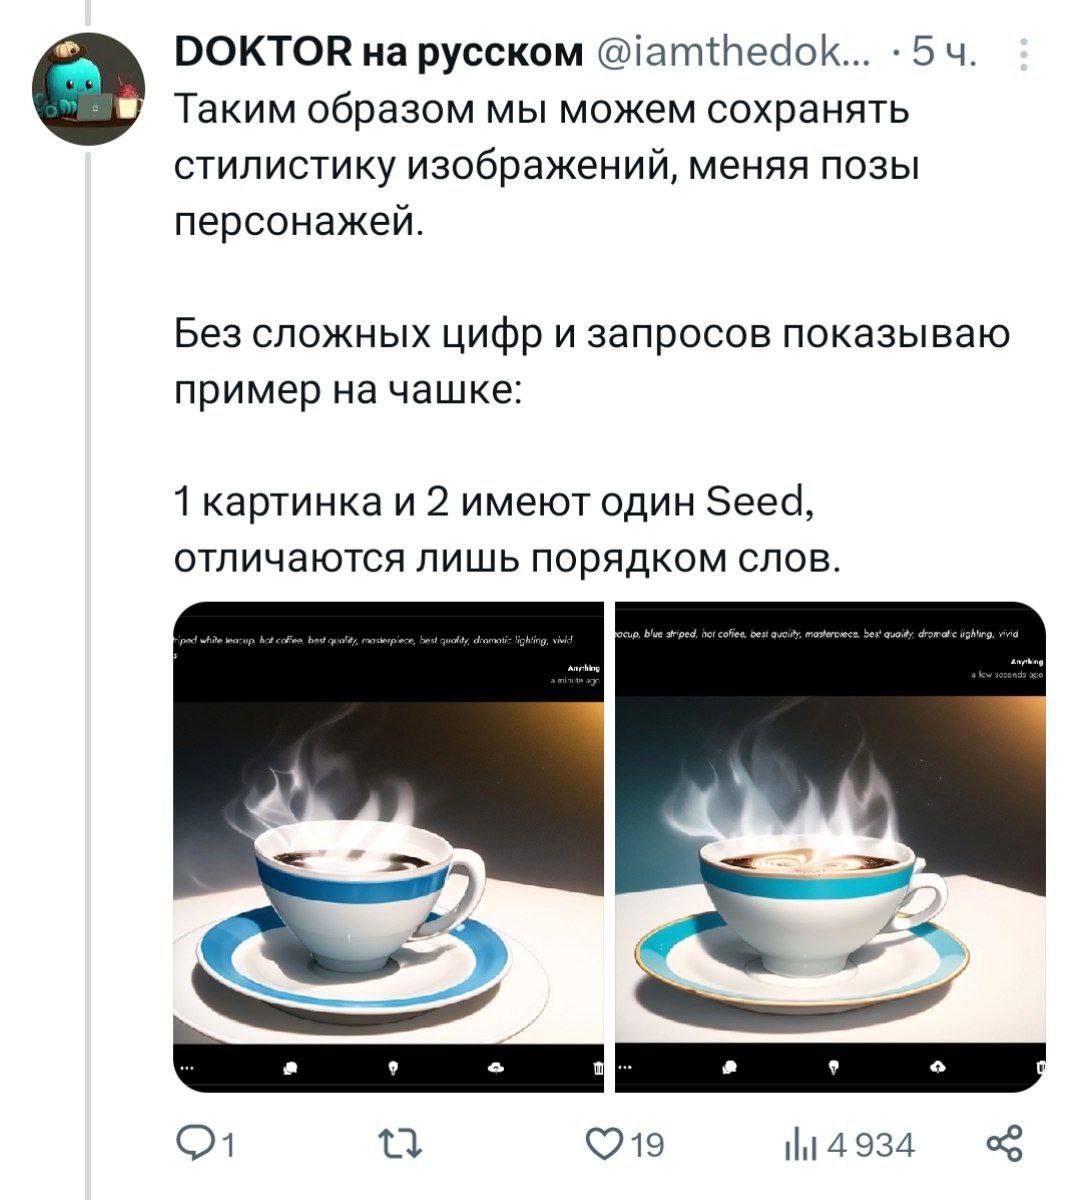
Task: Click the DOKTOR на русском display name
Action: [379, 52]
